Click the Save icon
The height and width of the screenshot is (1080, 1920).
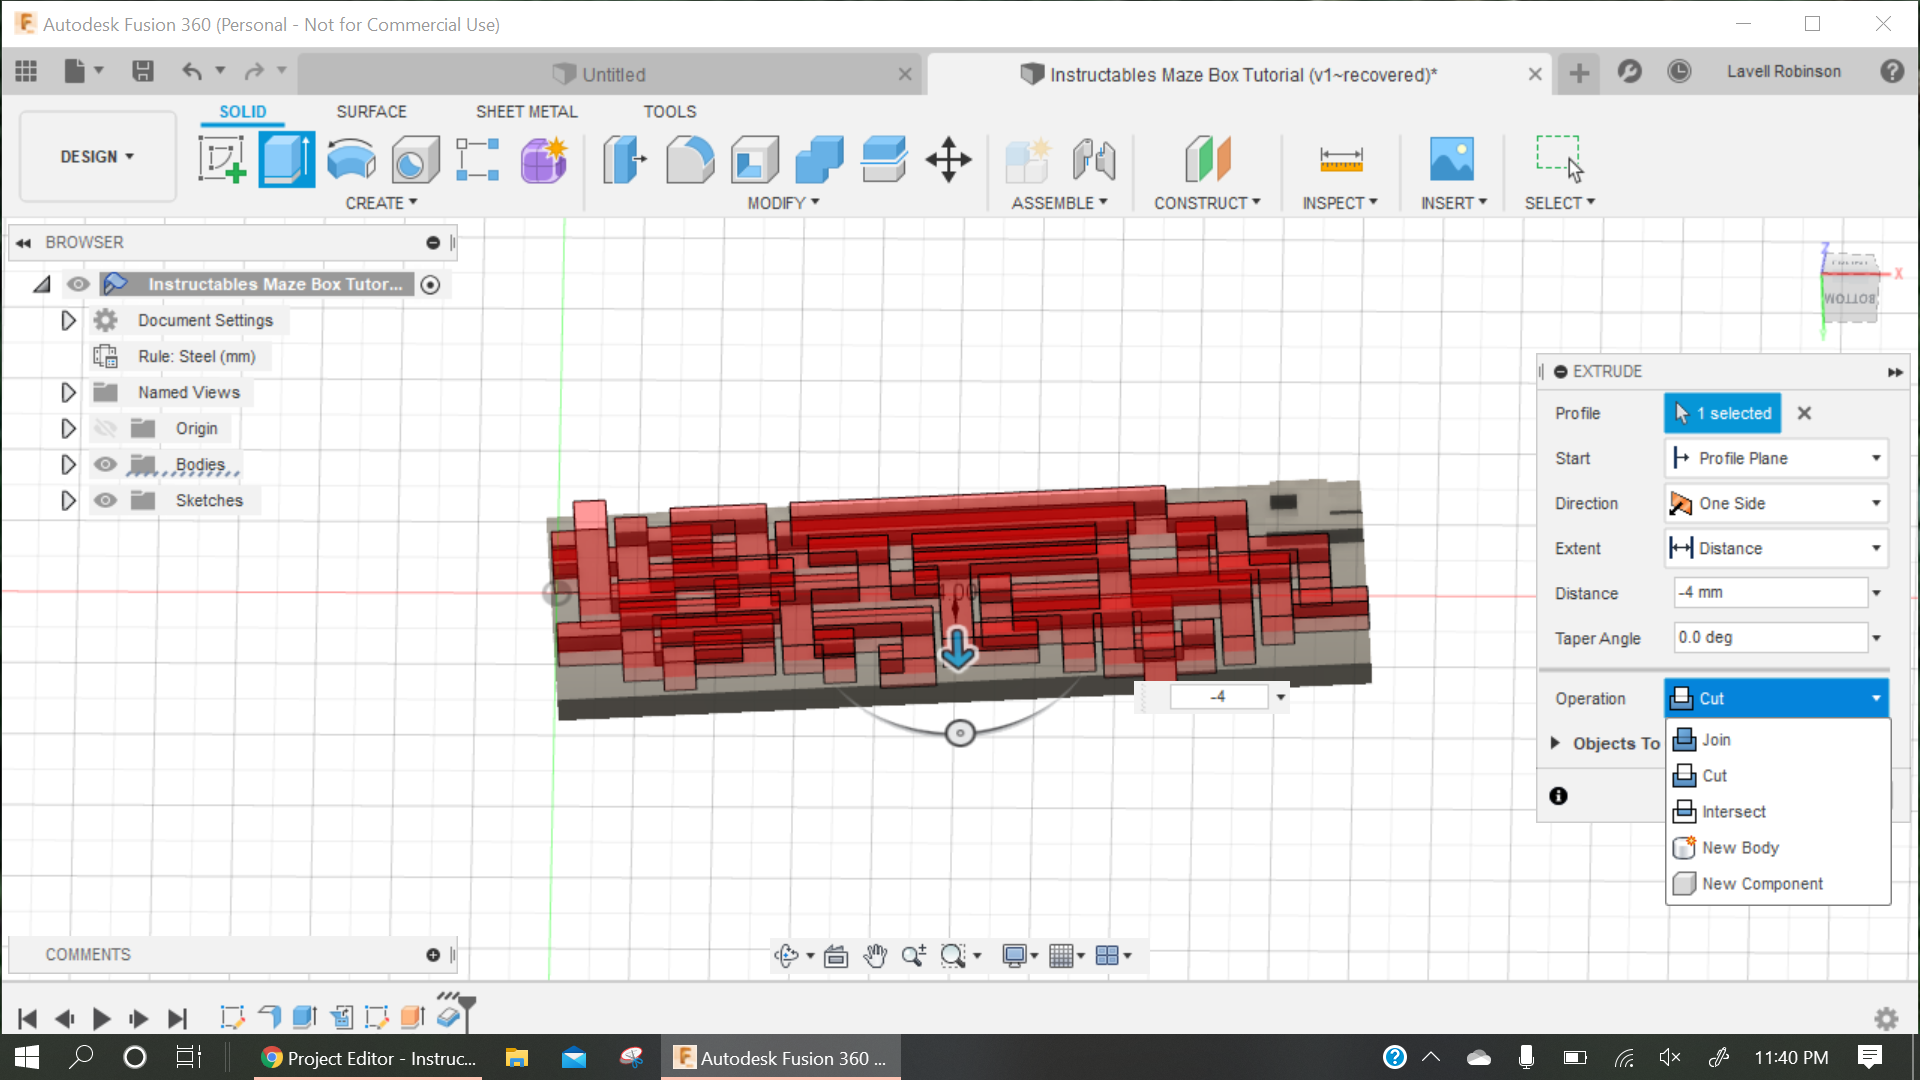(143, 71)
